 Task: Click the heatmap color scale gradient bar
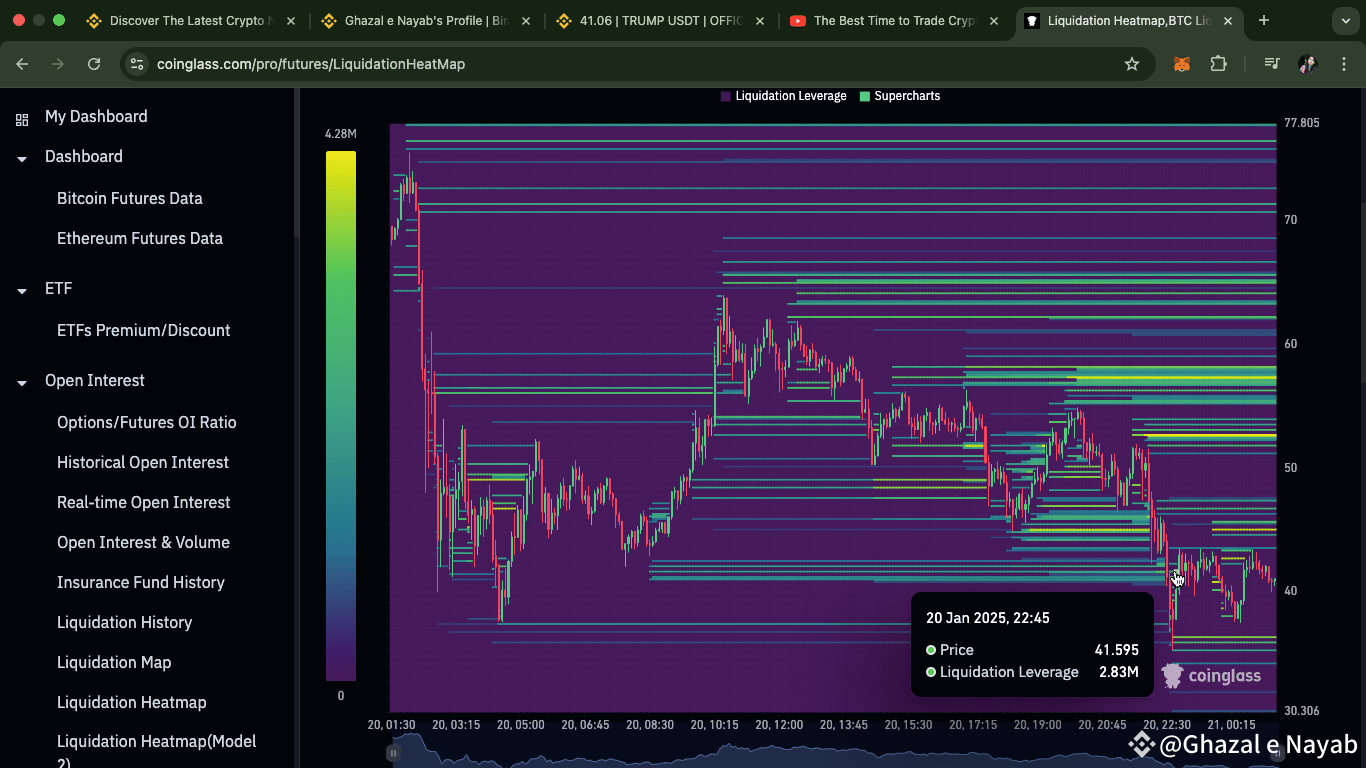pos(341,416)
